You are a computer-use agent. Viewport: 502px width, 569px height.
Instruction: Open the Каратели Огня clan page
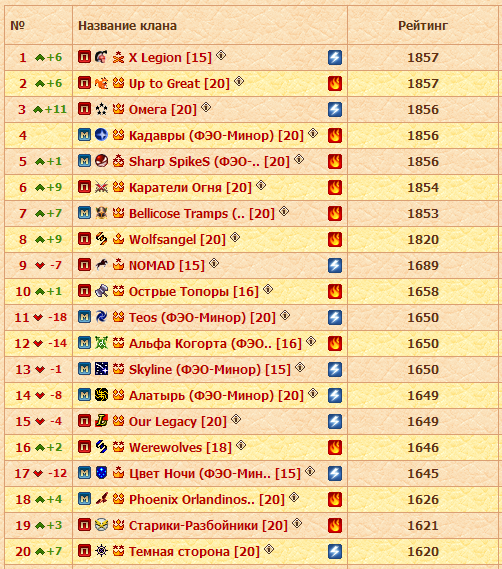190,188
